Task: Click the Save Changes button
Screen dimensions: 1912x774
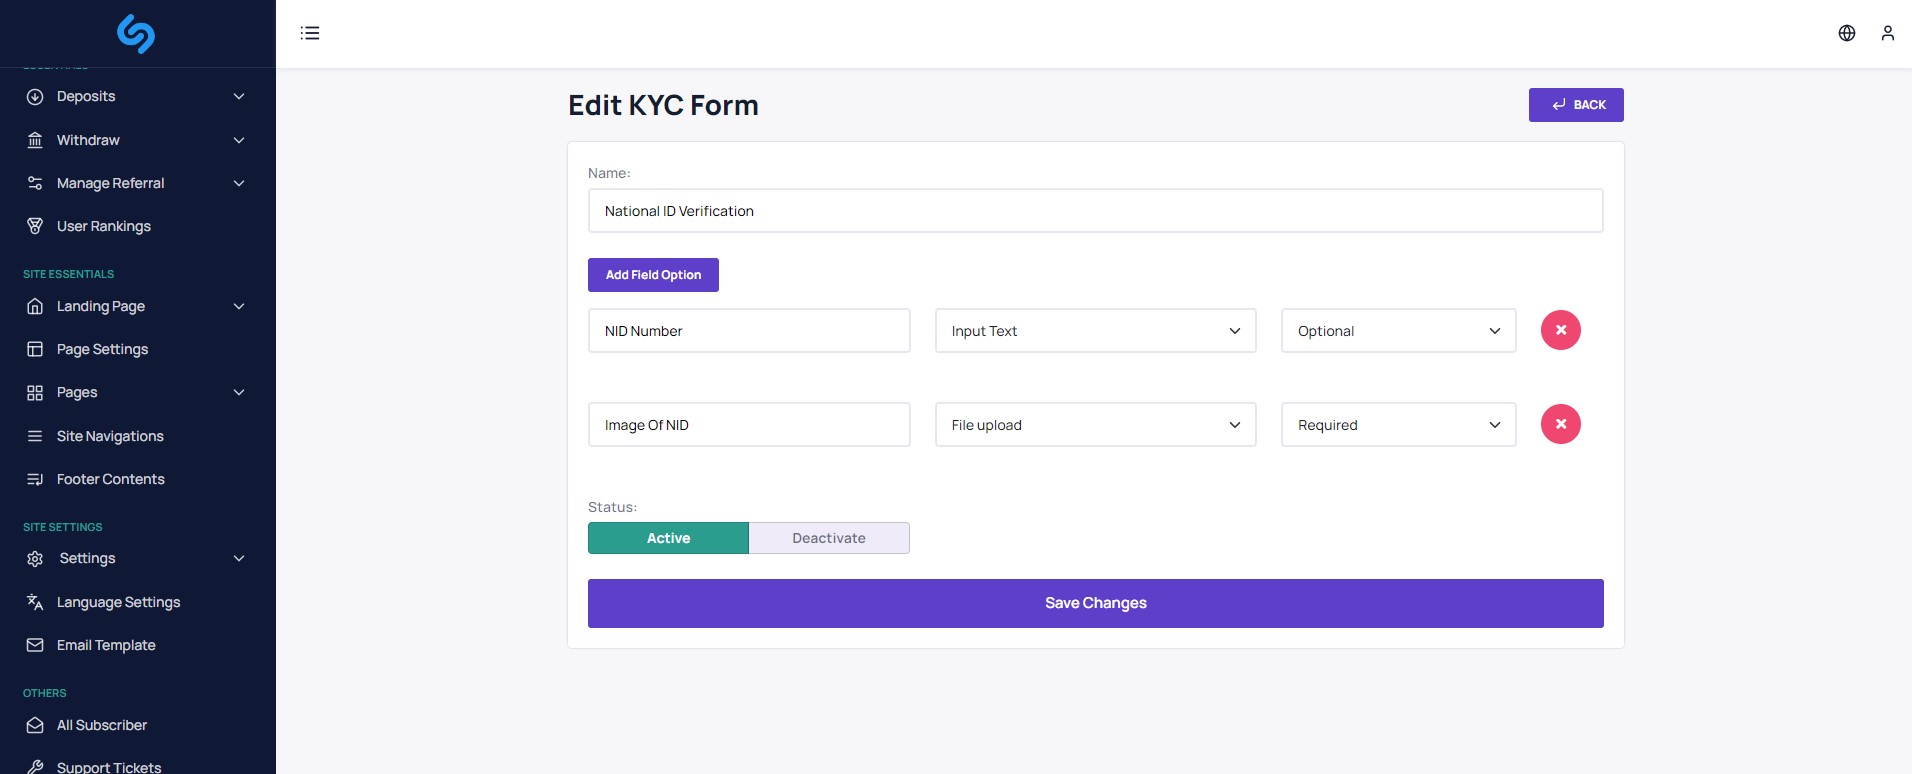Action: pos(1095,603)
